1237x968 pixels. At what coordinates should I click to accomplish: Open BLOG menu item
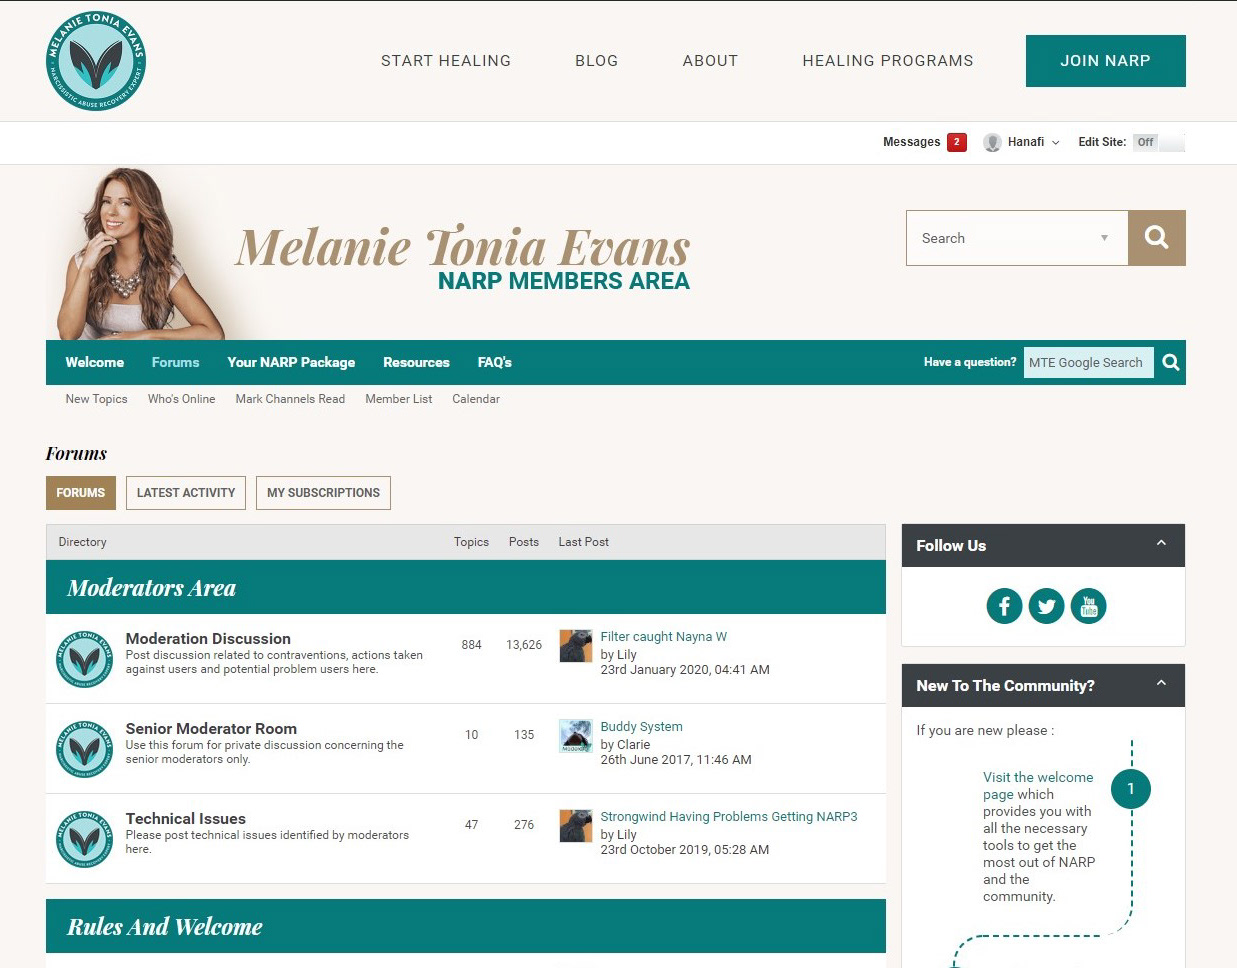point(596,61)
